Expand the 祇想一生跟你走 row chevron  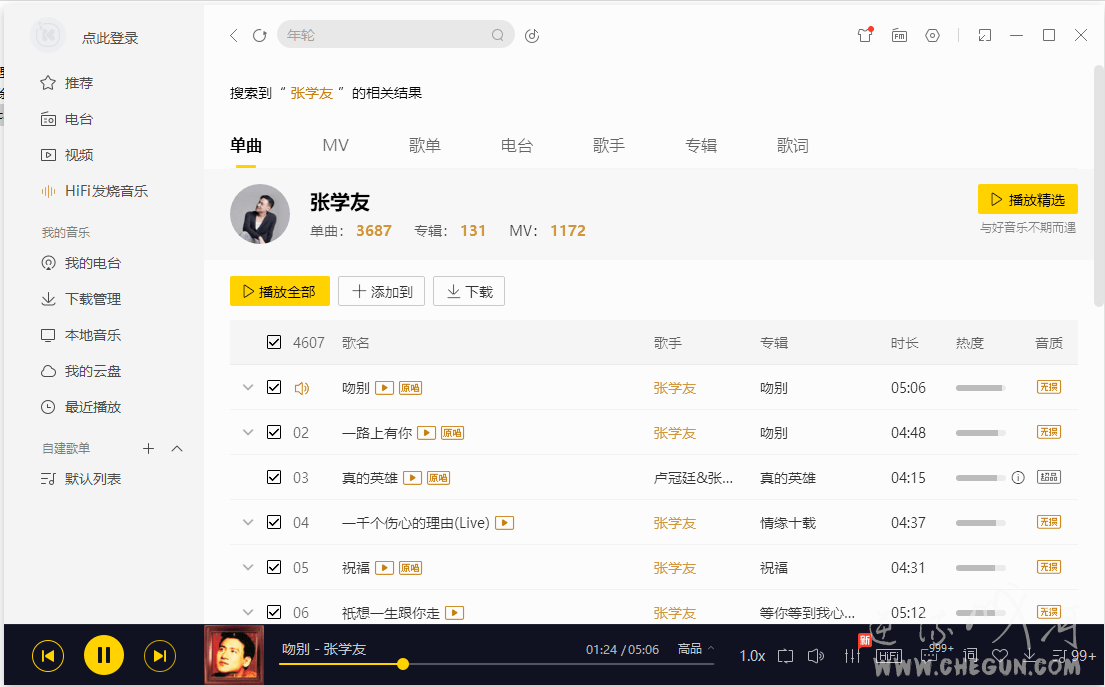point(248,613)
